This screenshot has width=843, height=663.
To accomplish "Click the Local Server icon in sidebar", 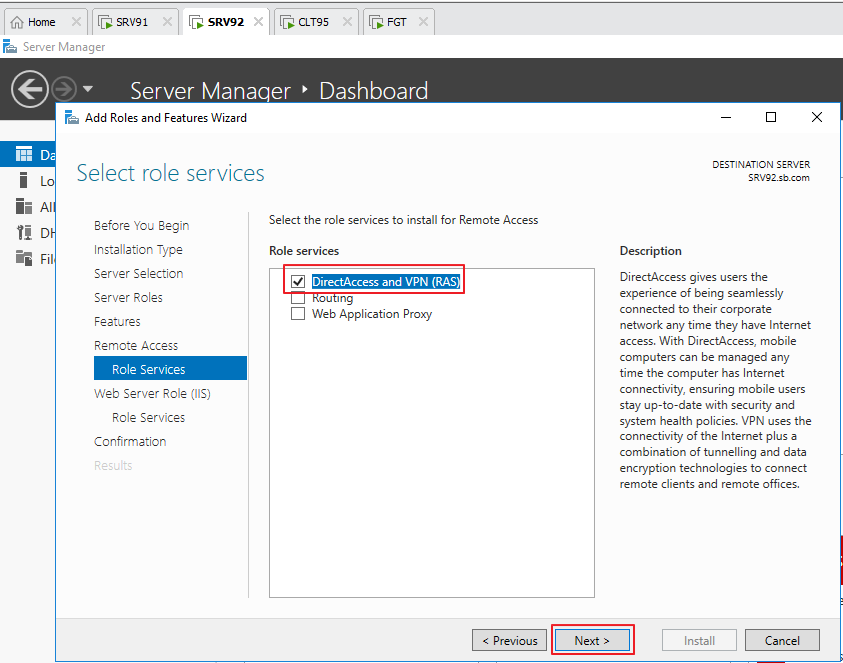I will coord(23,180).
